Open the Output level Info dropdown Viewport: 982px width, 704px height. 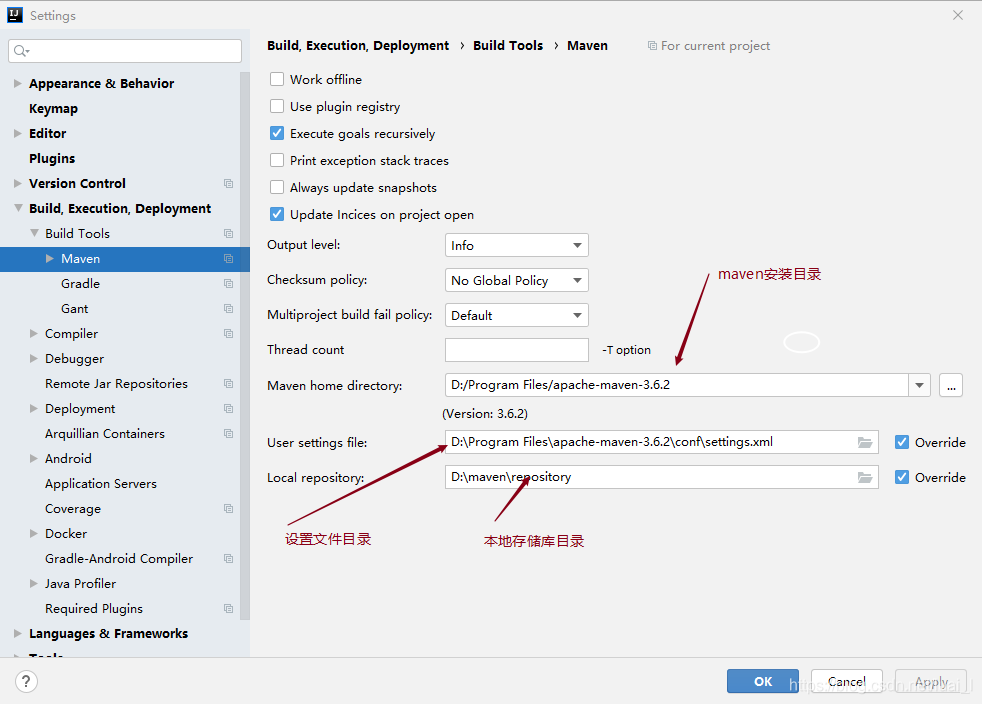pyautogui.click(x=517, y=246)
